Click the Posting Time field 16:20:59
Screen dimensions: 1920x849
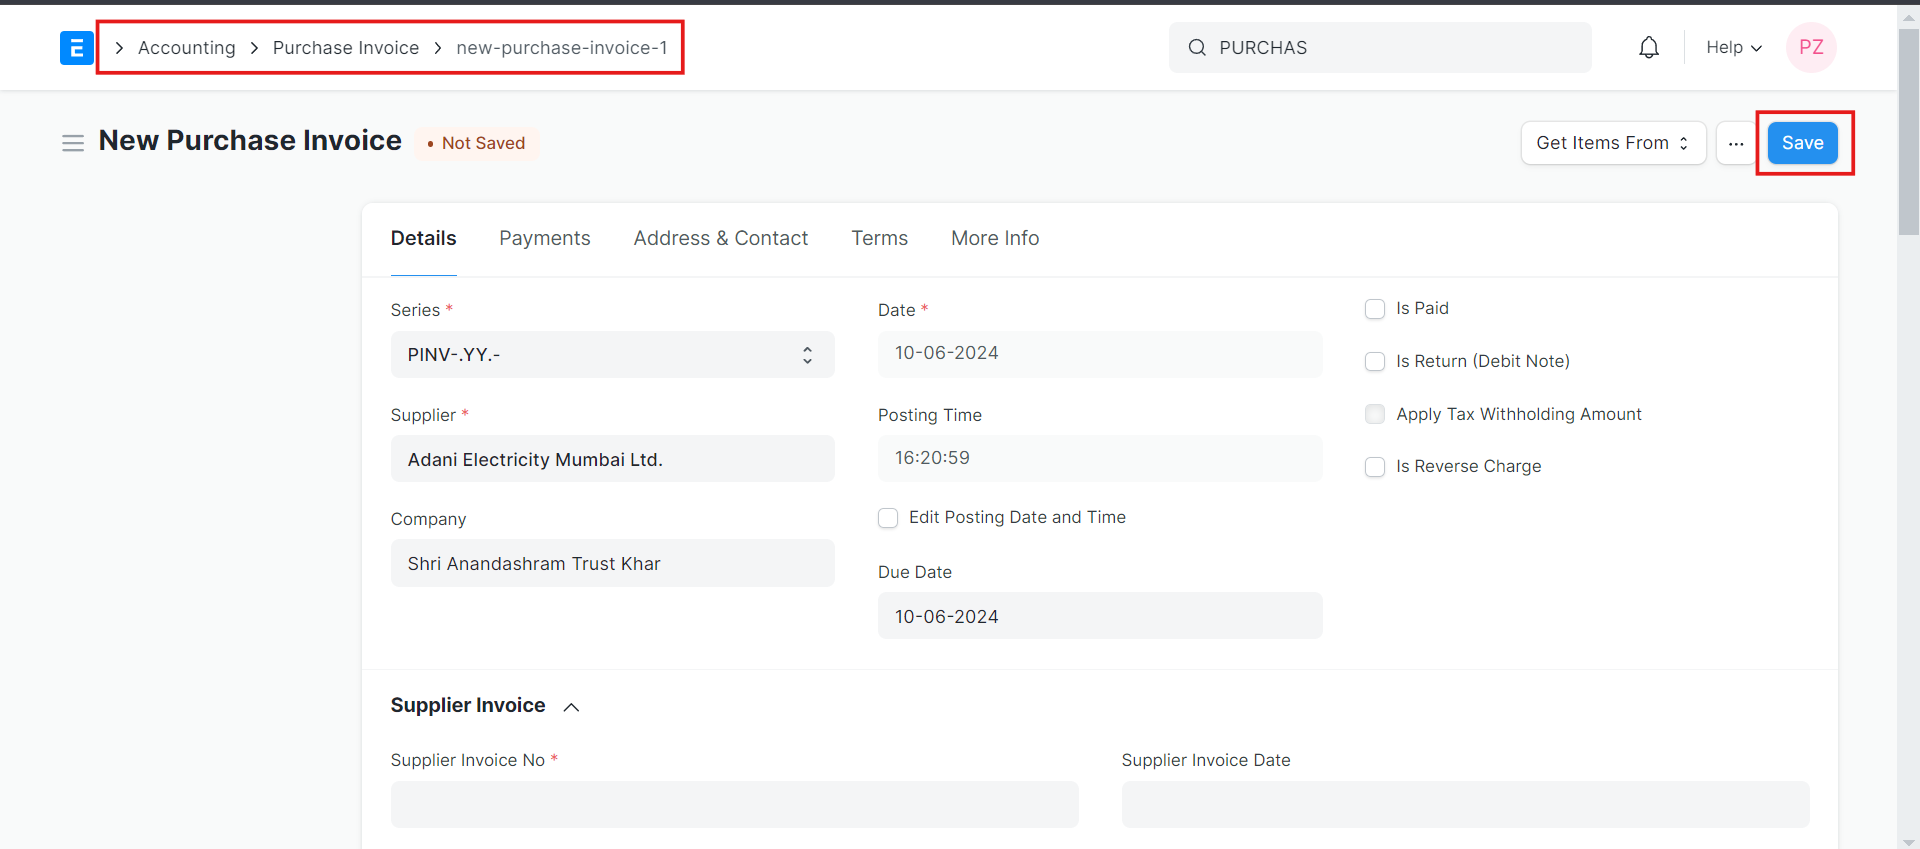(x=1100, y=458)
